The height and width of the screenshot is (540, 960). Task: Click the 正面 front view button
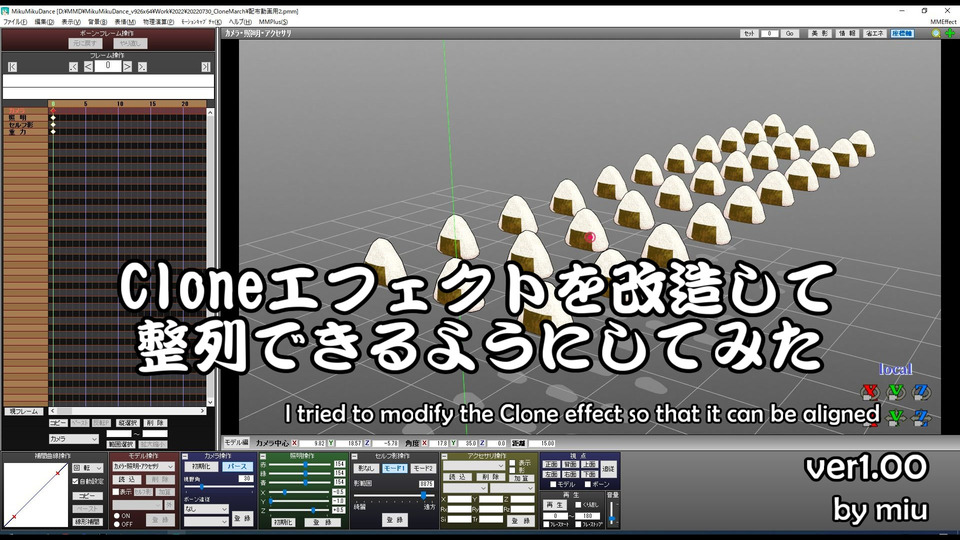pos(551,464)
